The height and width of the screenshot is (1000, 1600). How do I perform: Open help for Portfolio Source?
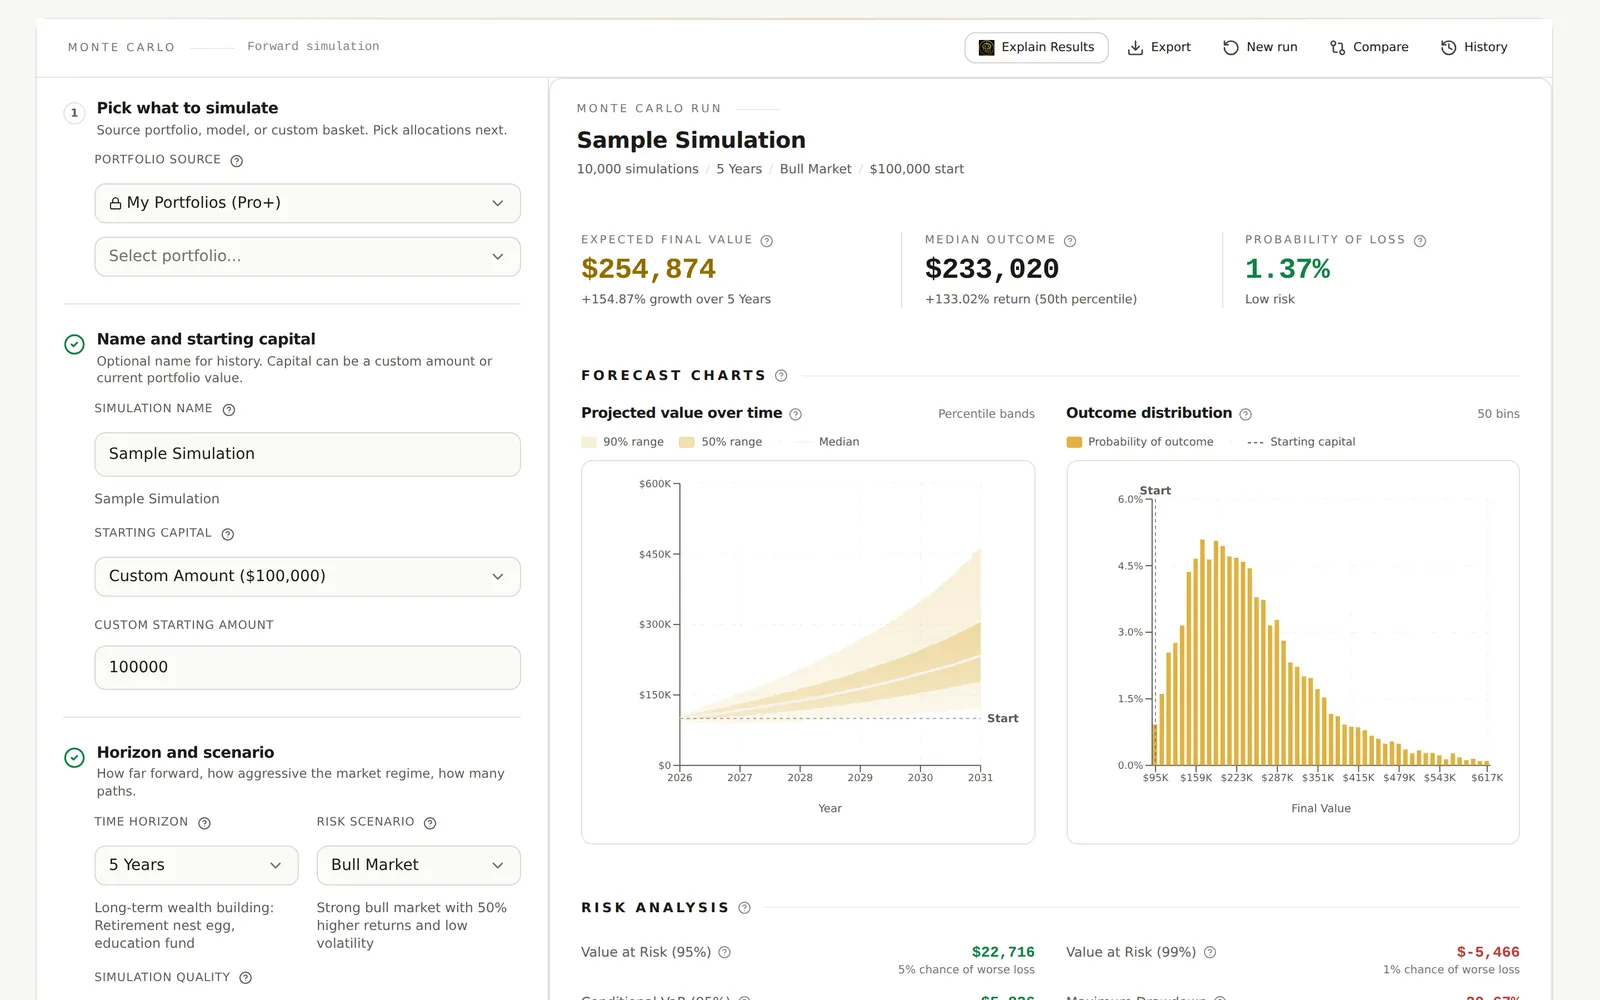(237, 161)
